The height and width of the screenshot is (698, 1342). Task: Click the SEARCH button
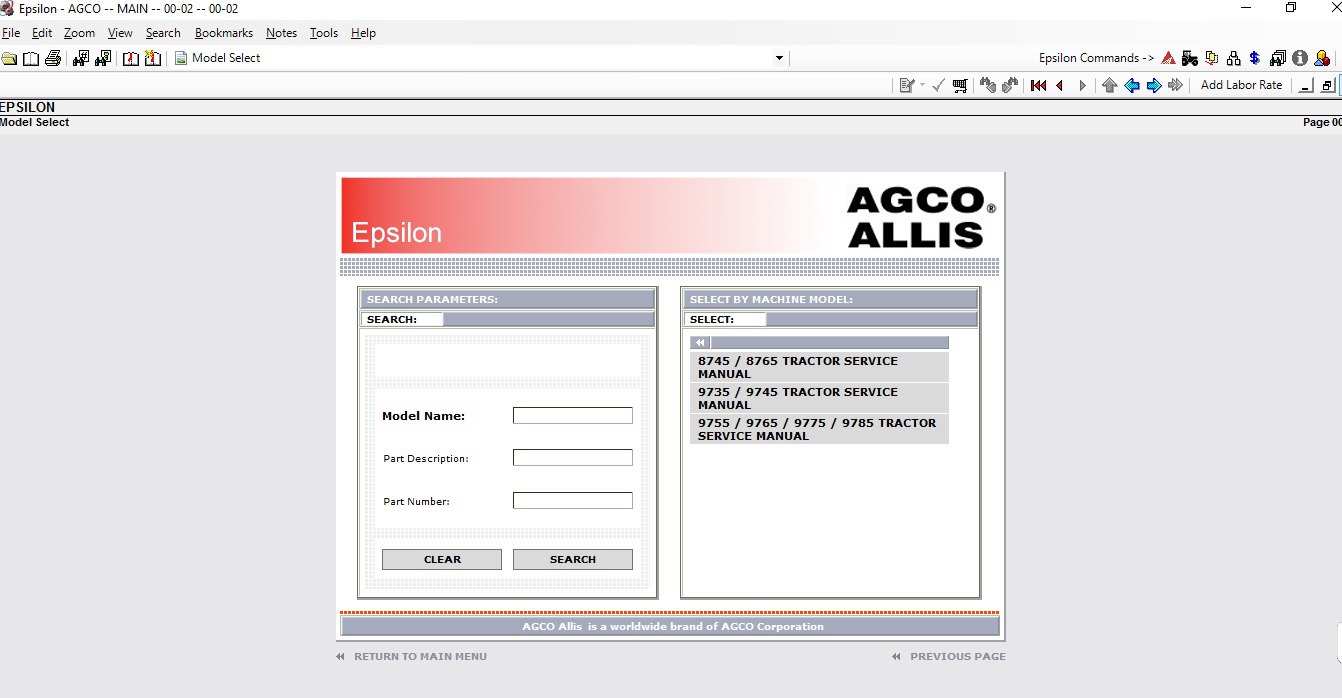click(573, 560)
